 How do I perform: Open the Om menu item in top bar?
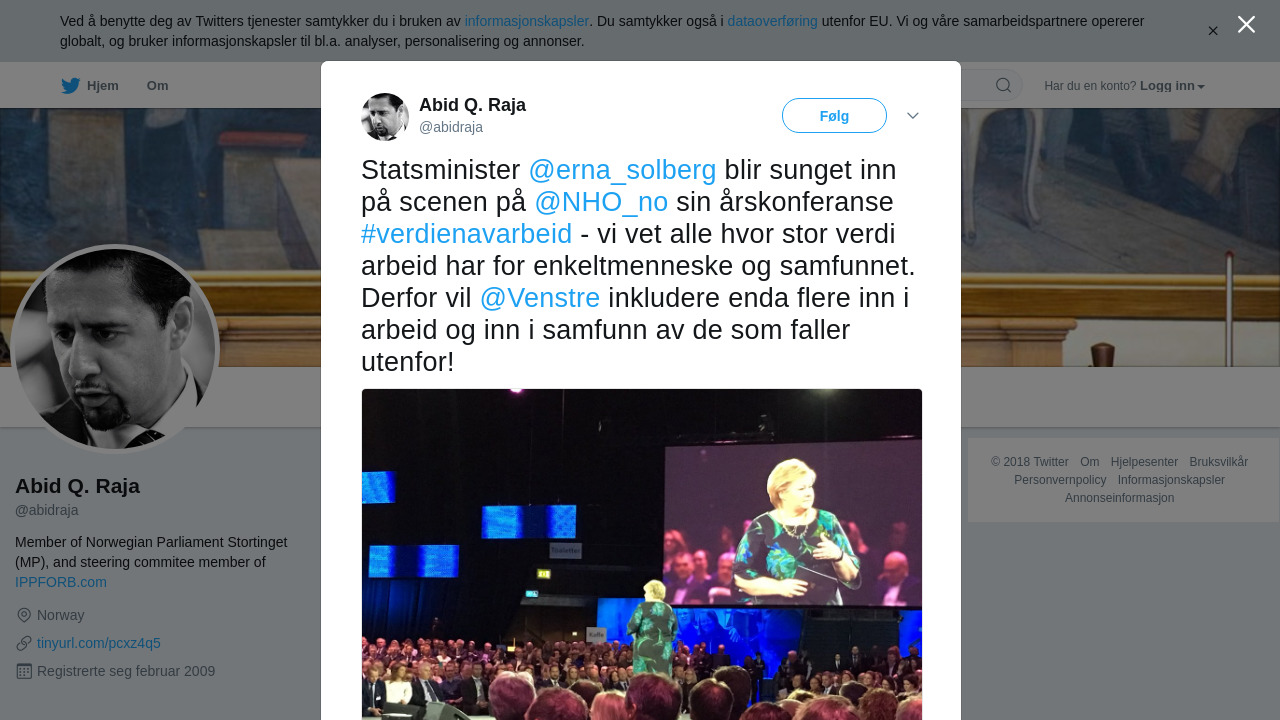158,86
